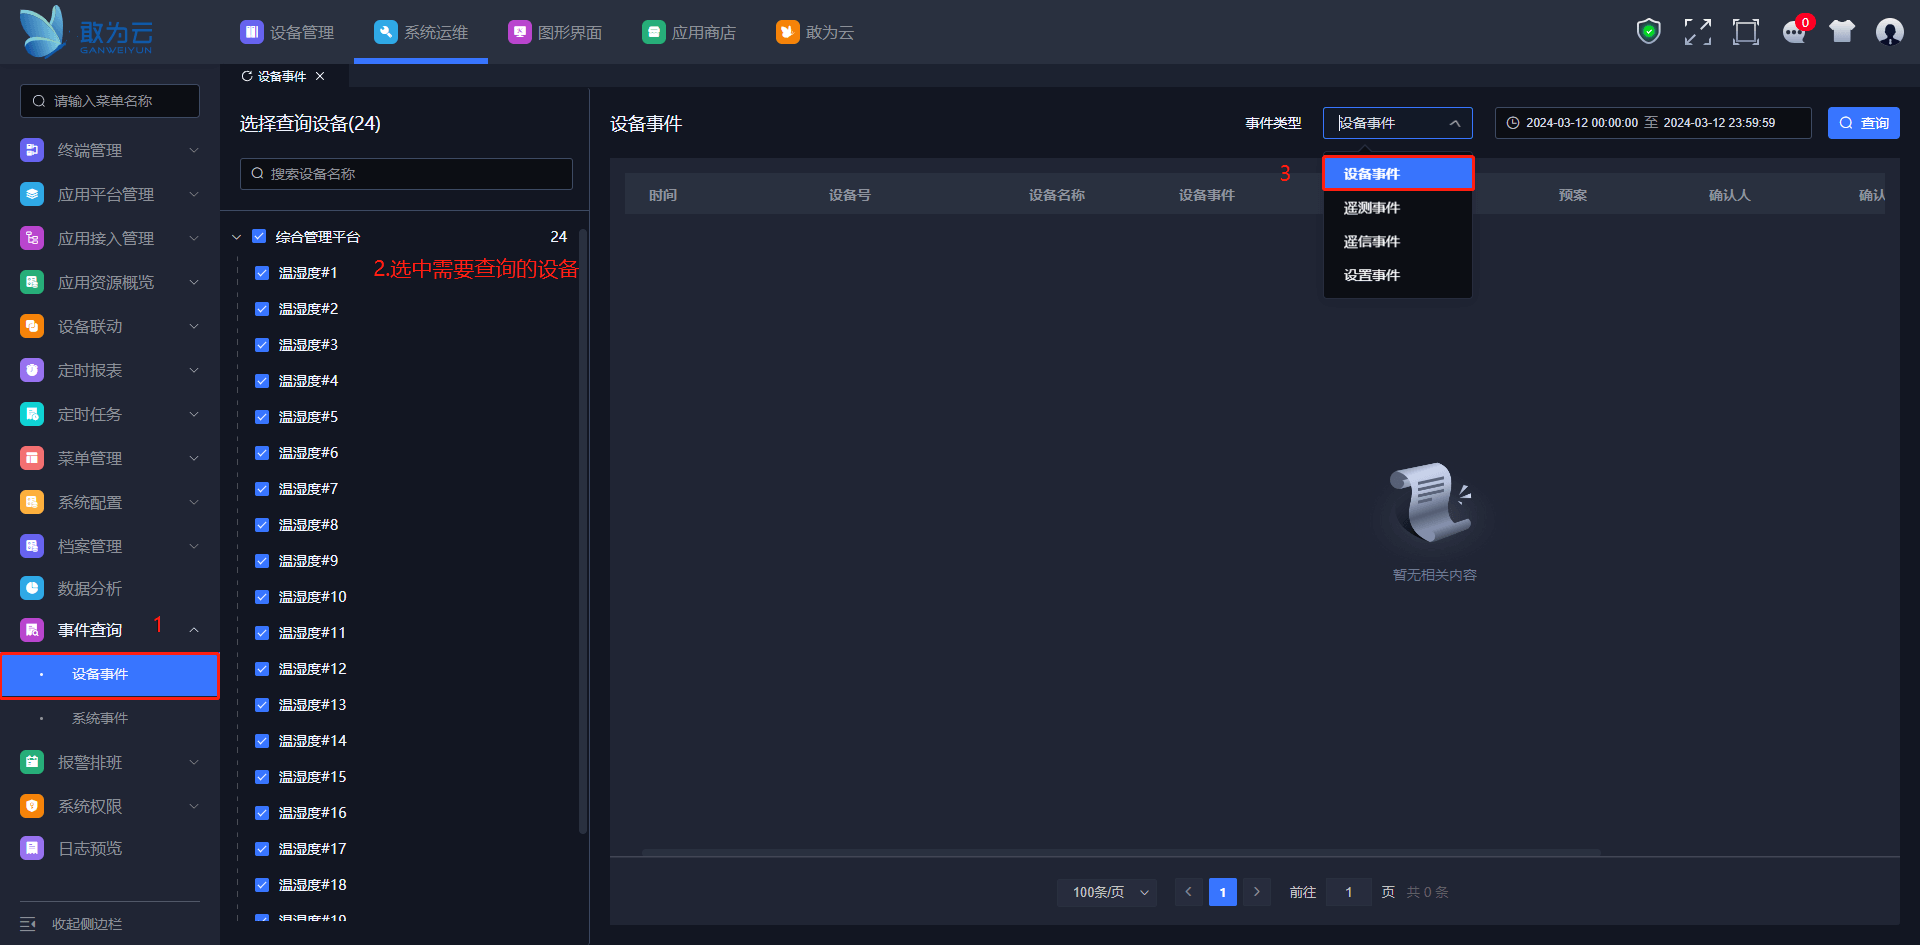Screen dimensions: 1920x945
Task: Uncheck the 温湿度#1 checkbox
Action: [262, 273]
